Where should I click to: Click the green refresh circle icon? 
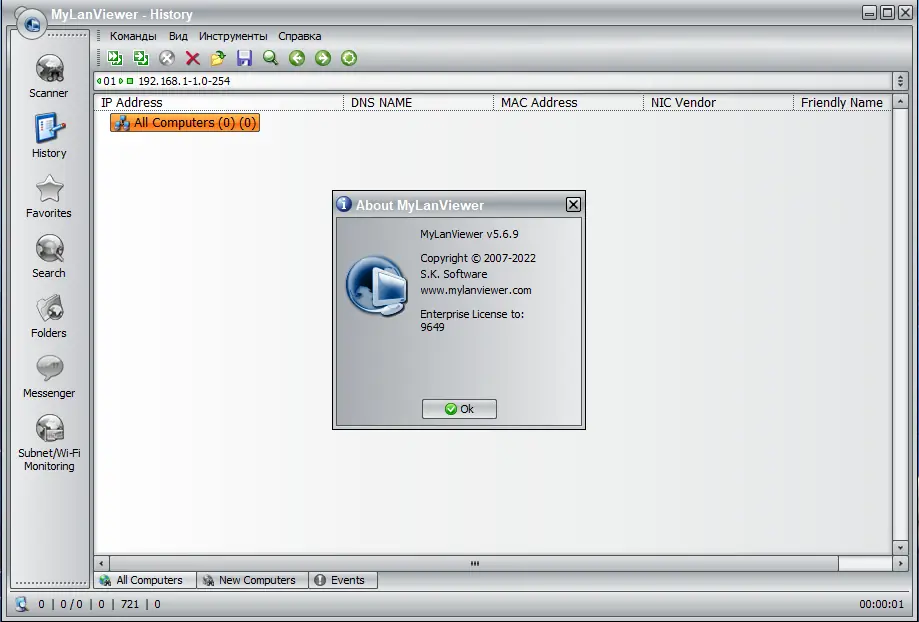(x=349, y=58)
